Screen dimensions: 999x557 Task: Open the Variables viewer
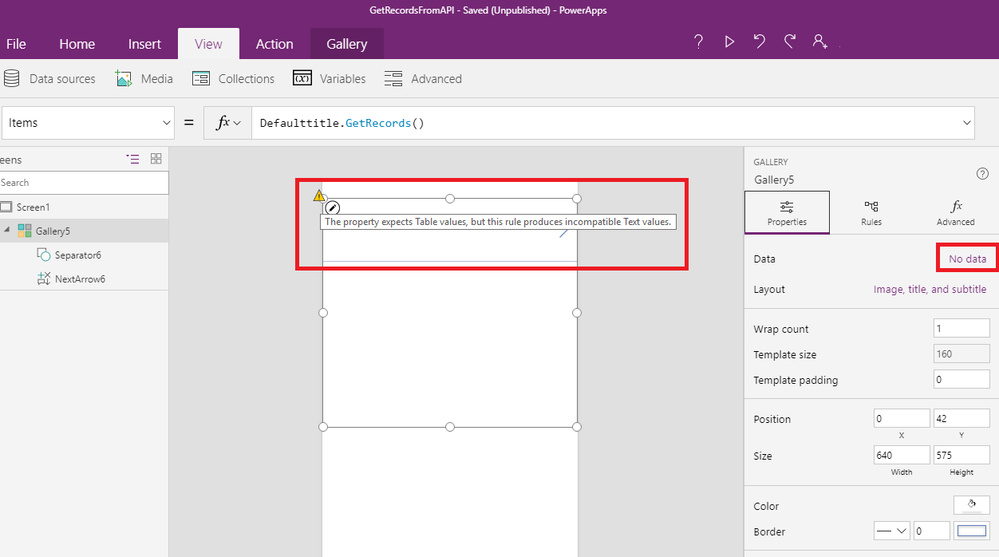[x=343, y=78]
